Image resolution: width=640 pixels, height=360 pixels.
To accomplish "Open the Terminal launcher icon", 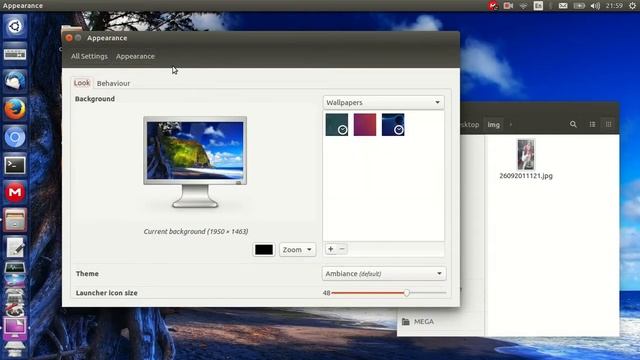I will (x=15, y=165).
